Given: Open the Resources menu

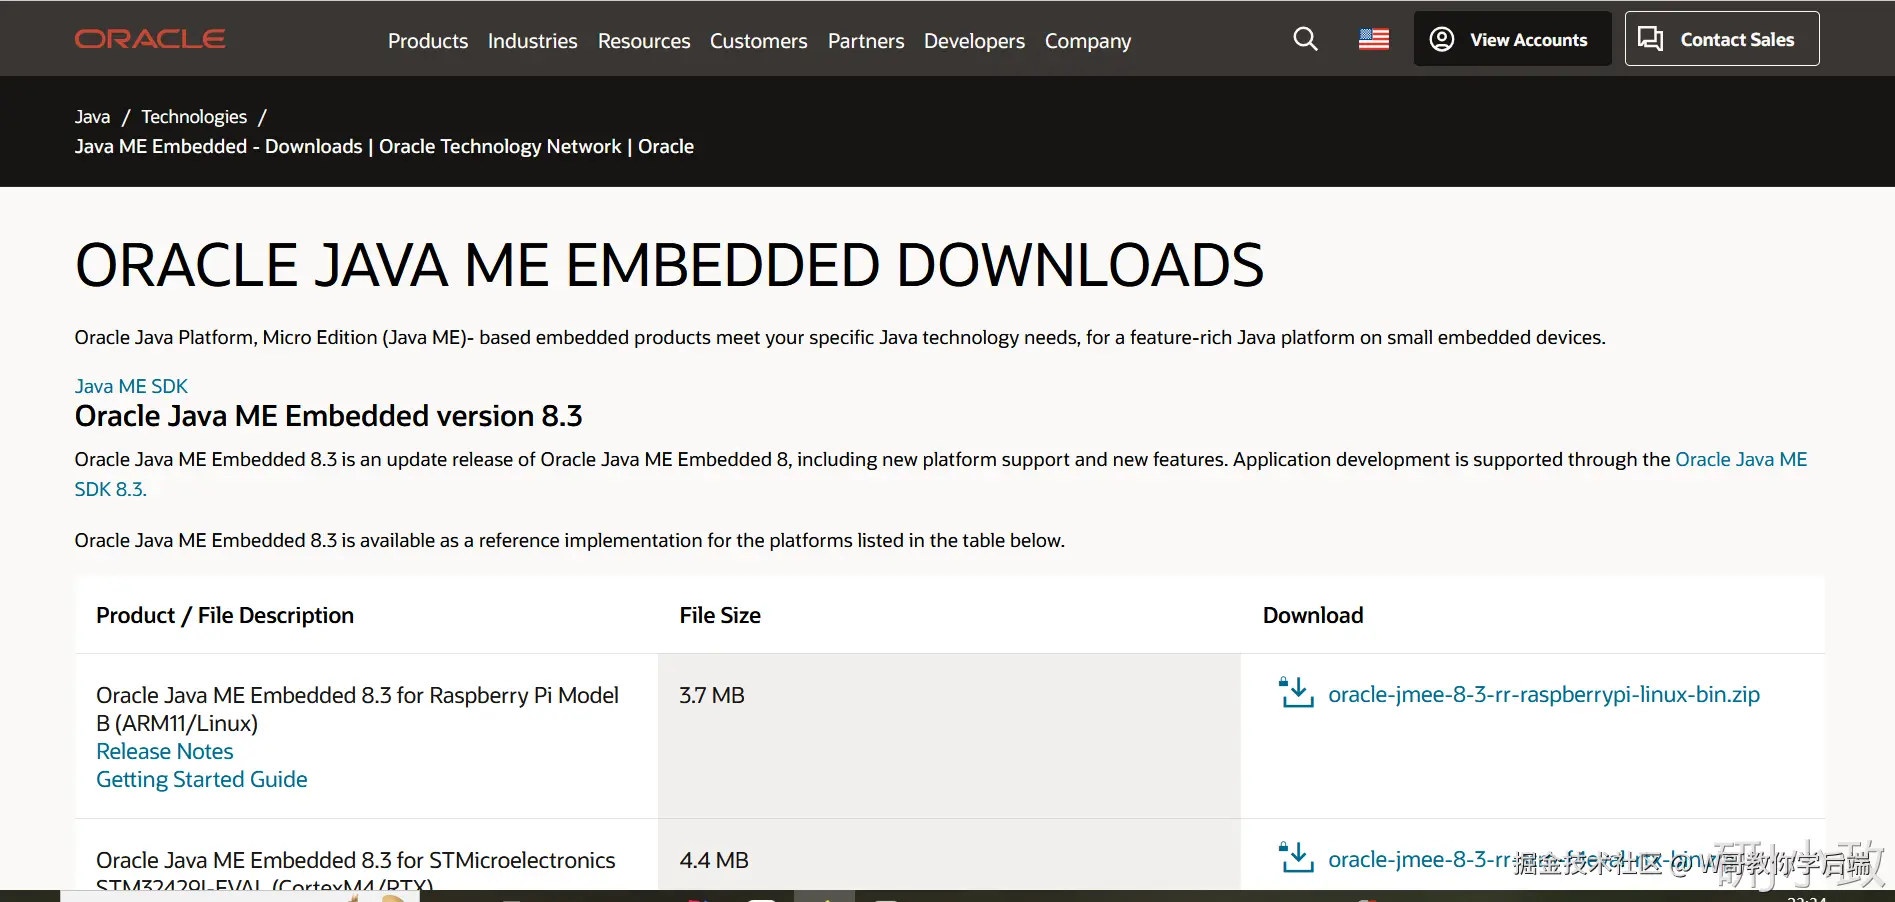Looking at the screenshot, I should coord(644,41).
